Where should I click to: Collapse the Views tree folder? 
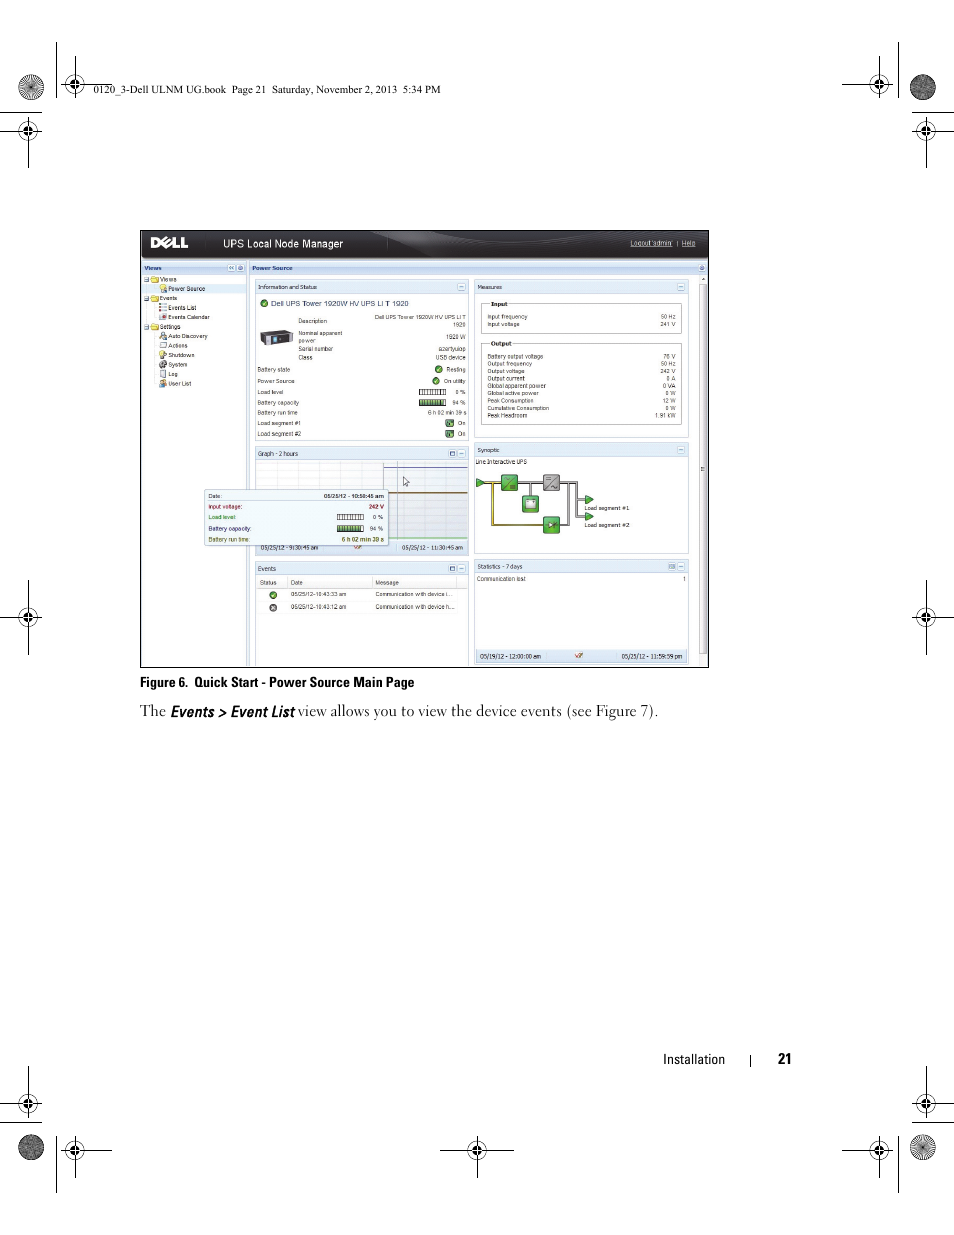(x=147, y=280)
